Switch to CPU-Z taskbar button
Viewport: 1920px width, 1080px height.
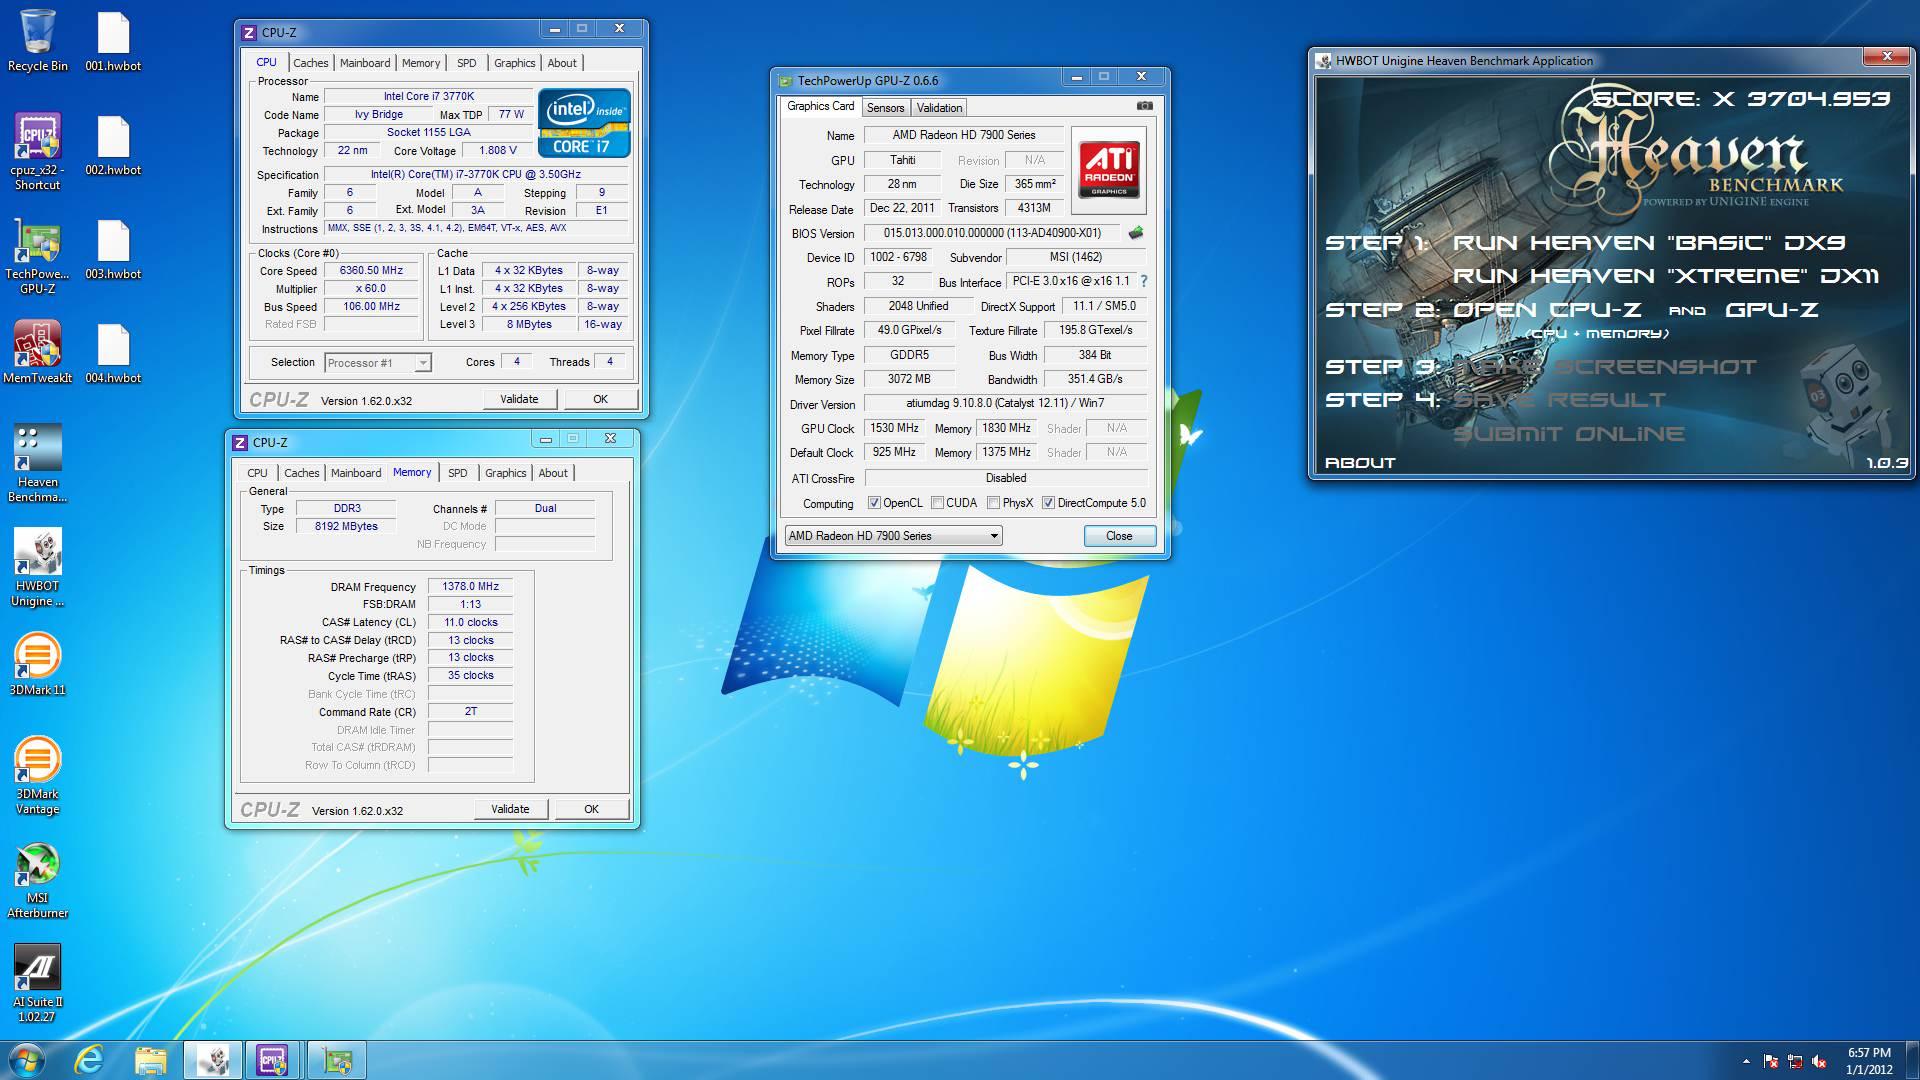(x=272, y=1060)
